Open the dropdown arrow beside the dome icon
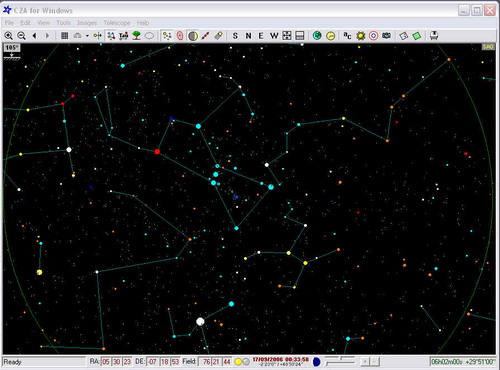This screenshot has height=370, width=500. click(x=87, y=36)
